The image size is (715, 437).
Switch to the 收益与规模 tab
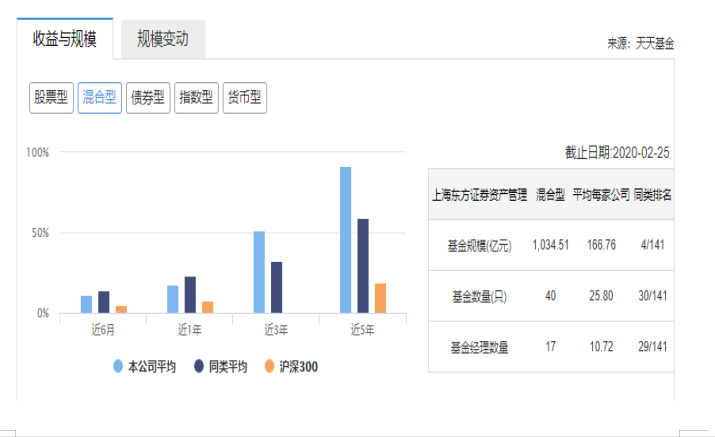pos(65,39)
